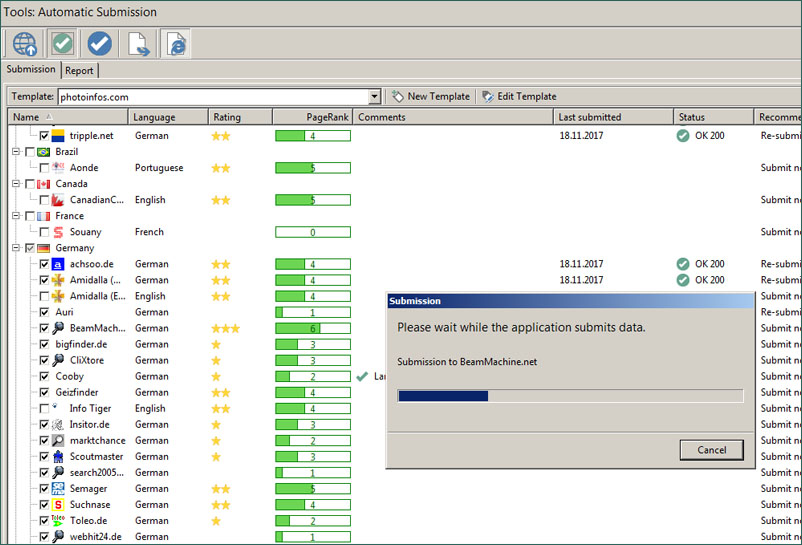Uncheck the bigfinder.de checkbox

pyautogui.click(x=44, y=344)
